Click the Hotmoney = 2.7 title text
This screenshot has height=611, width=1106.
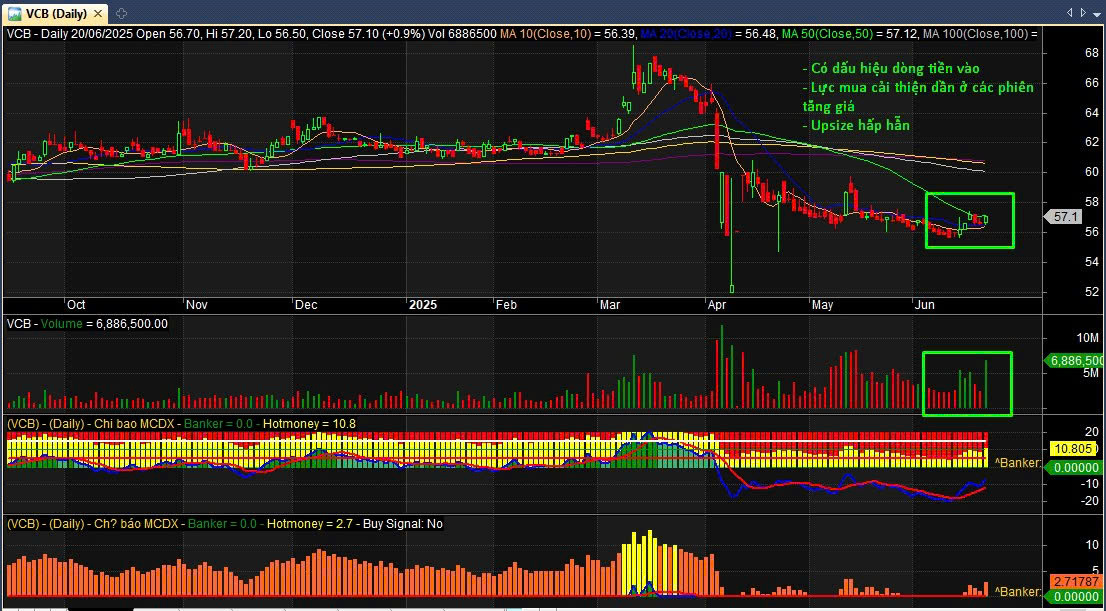click(x=311, y=524)
